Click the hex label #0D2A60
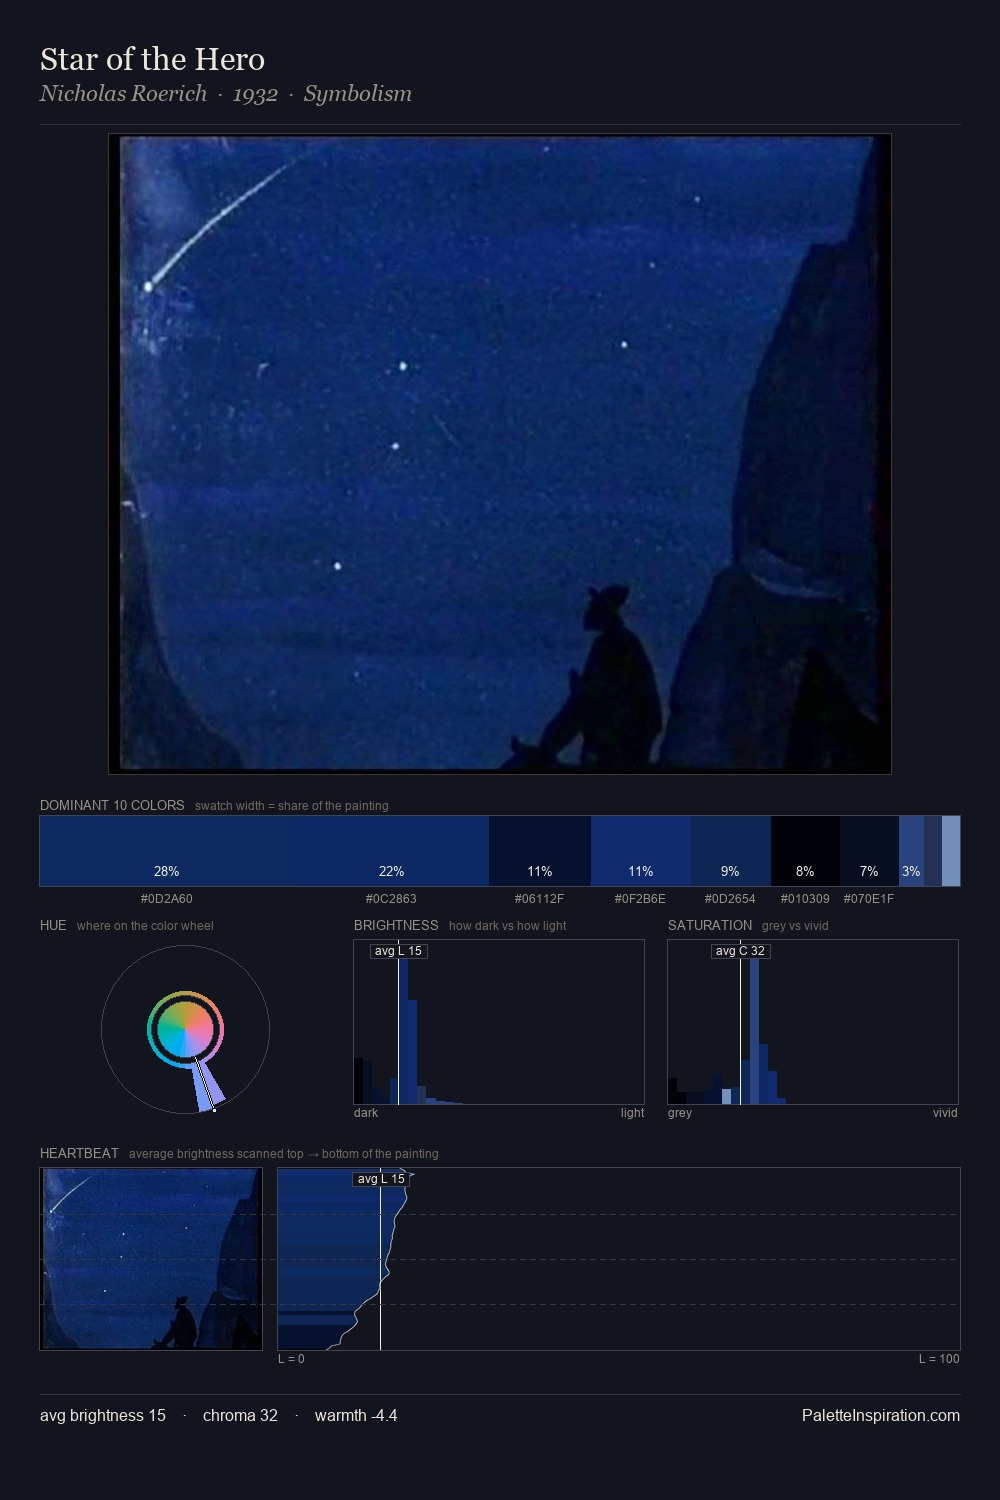Image resolution: width=1000 pixels, height=1500 pixels. 167,899
